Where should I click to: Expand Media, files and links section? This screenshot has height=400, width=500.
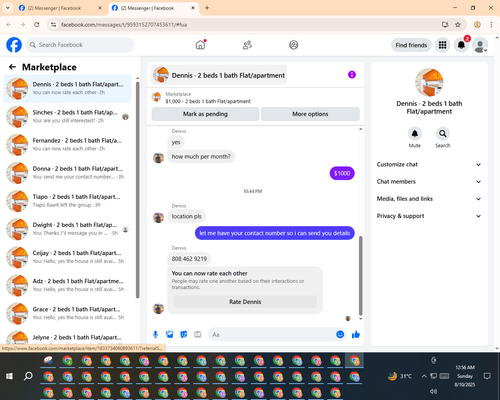[429, 199]
